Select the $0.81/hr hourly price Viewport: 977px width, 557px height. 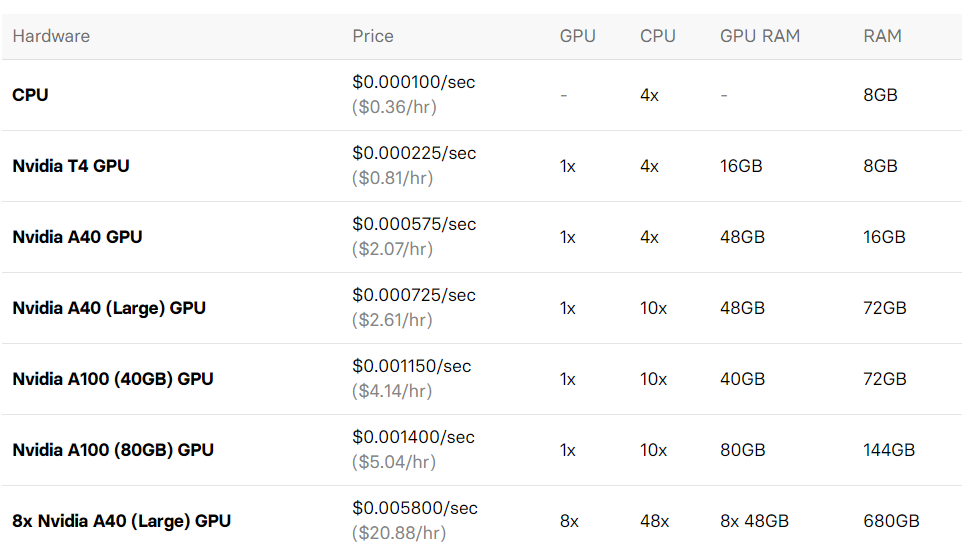393,178
